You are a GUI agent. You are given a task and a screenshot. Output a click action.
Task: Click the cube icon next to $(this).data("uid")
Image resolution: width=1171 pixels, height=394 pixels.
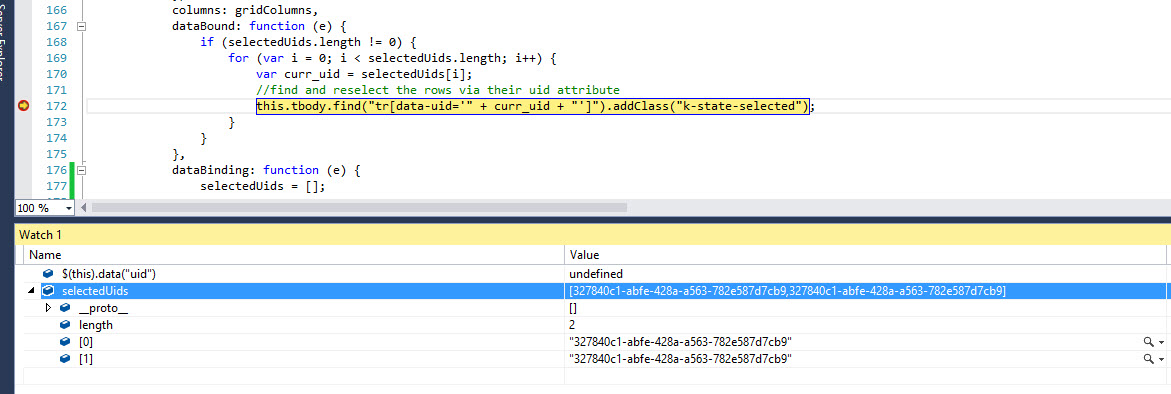[49, 274]
